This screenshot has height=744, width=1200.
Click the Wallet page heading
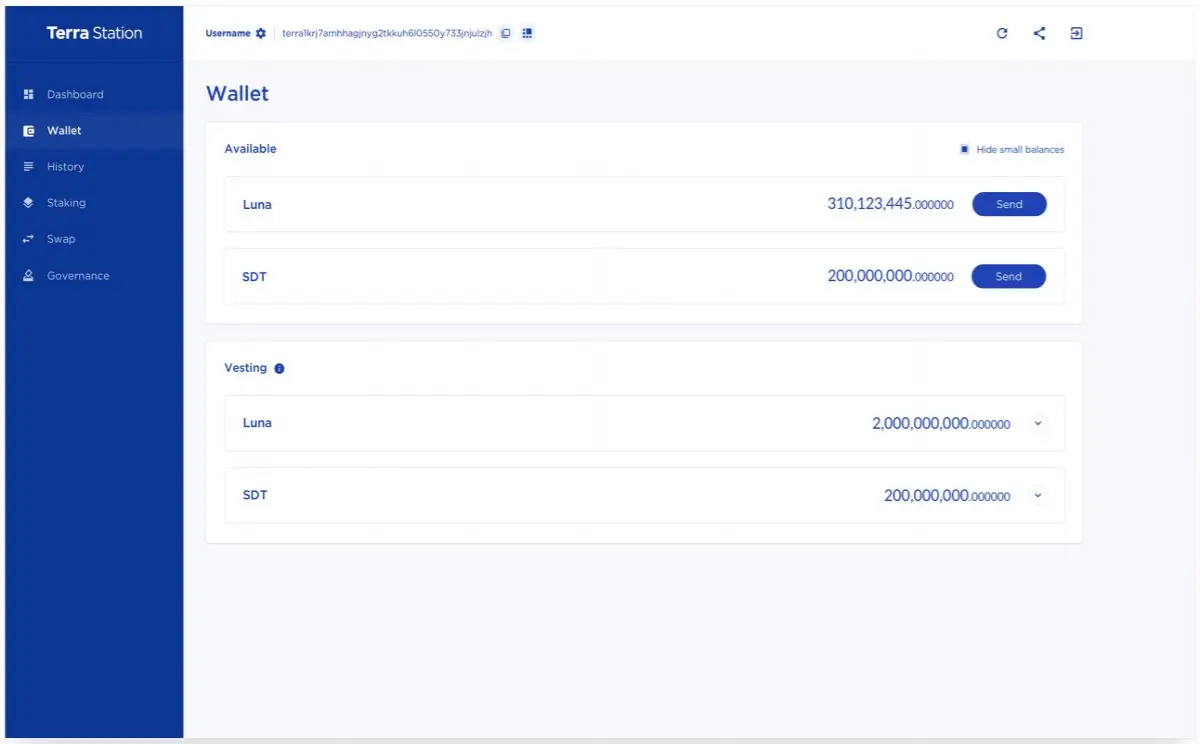pyautogui.click(x=238, y=93)
